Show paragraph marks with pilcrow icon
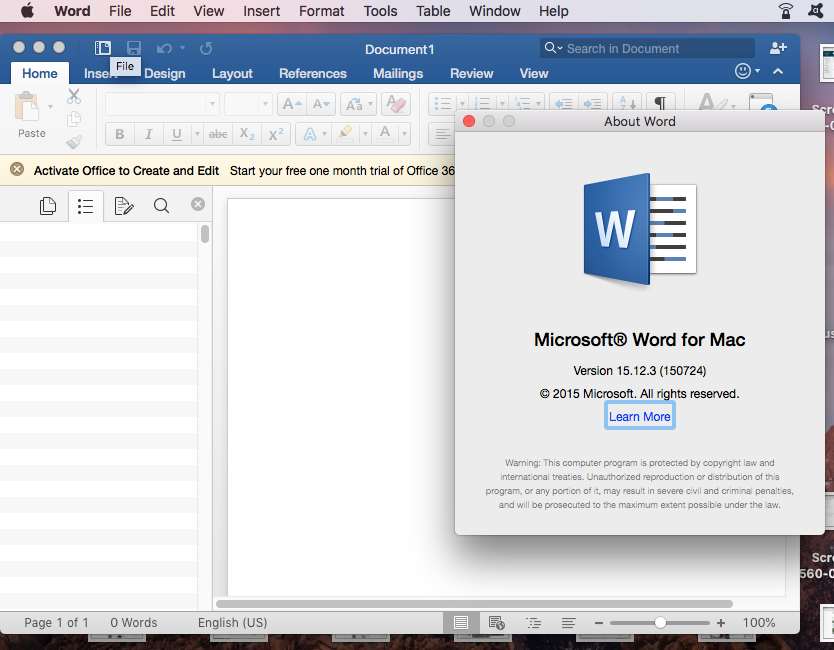The image size is (834, 650). pos(660,103)
